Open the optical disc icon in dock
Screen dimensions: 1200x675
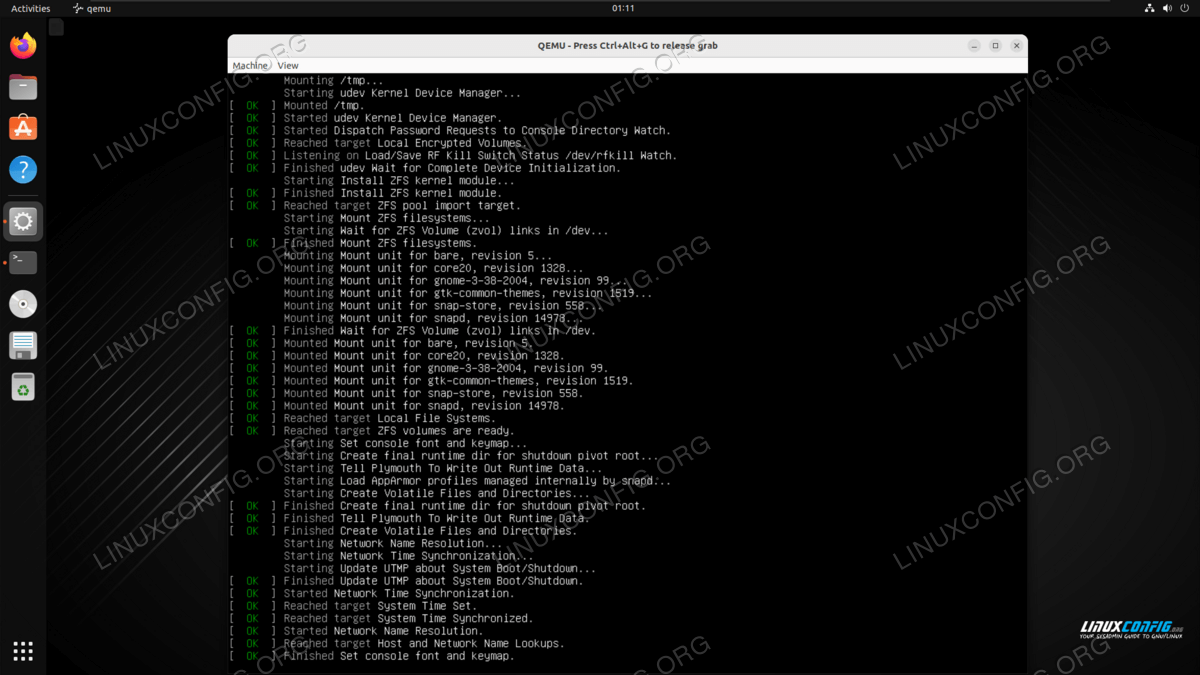23,304
